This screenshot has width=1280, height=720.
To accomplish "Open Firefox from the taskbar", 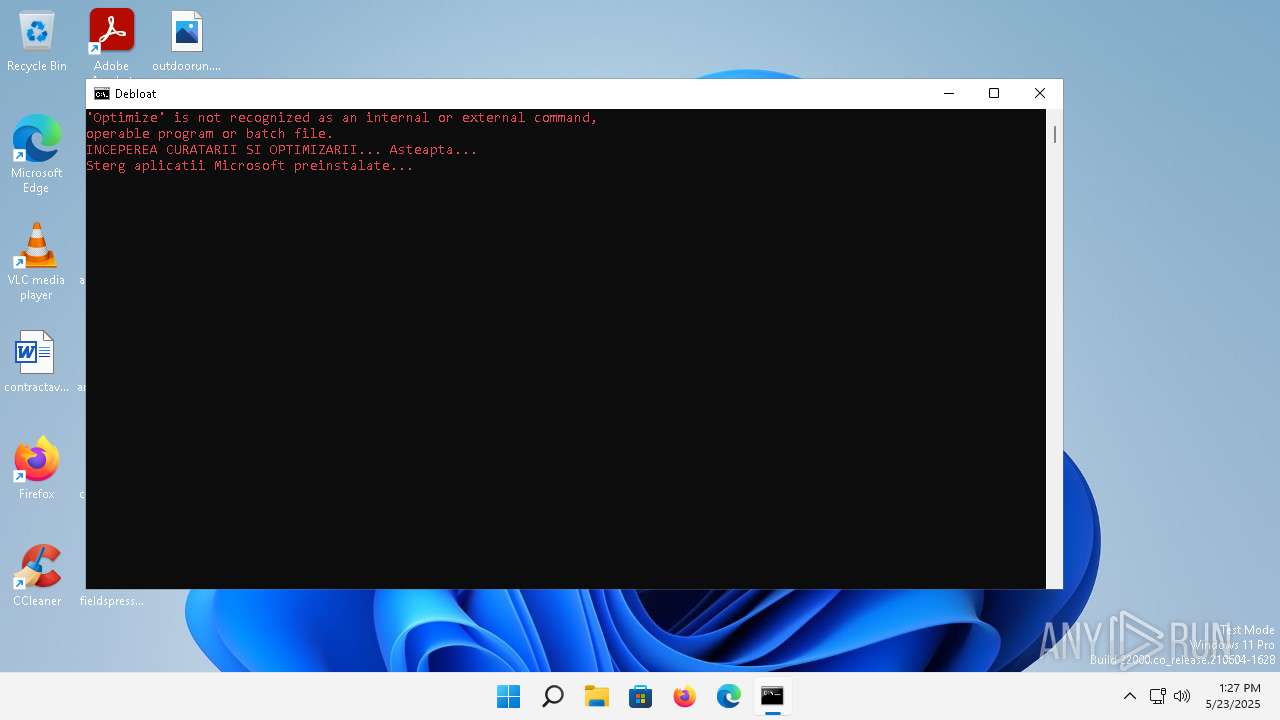I will pos(685,696).
